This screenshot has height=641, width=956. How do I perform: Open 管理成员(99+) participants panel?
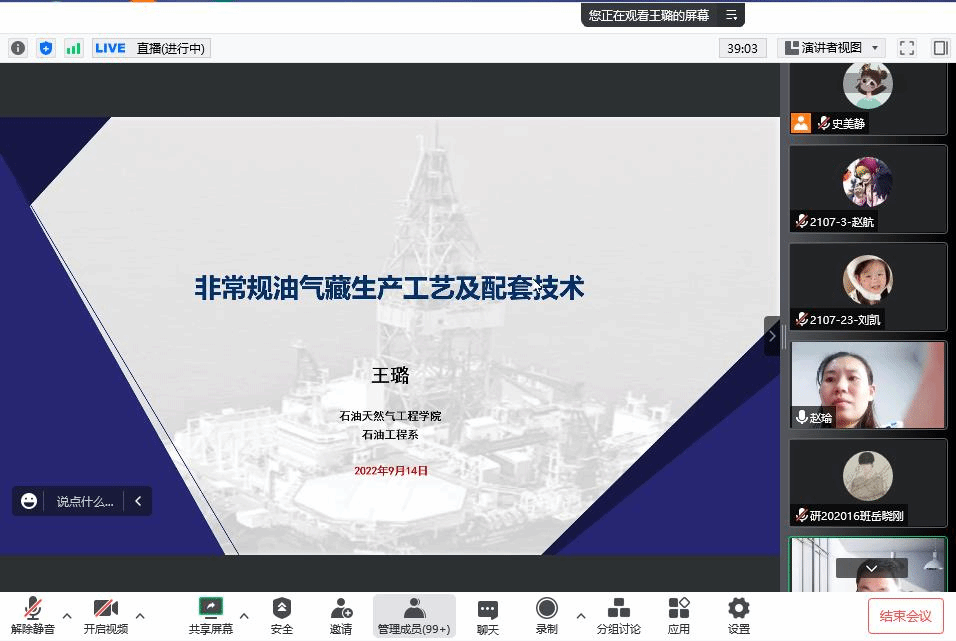(414, 616)
